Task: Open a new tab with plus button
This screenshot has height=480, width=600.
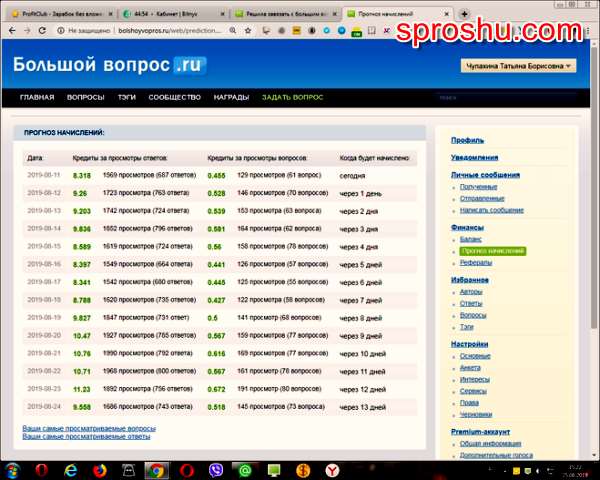Action: [x=464, y=14]
